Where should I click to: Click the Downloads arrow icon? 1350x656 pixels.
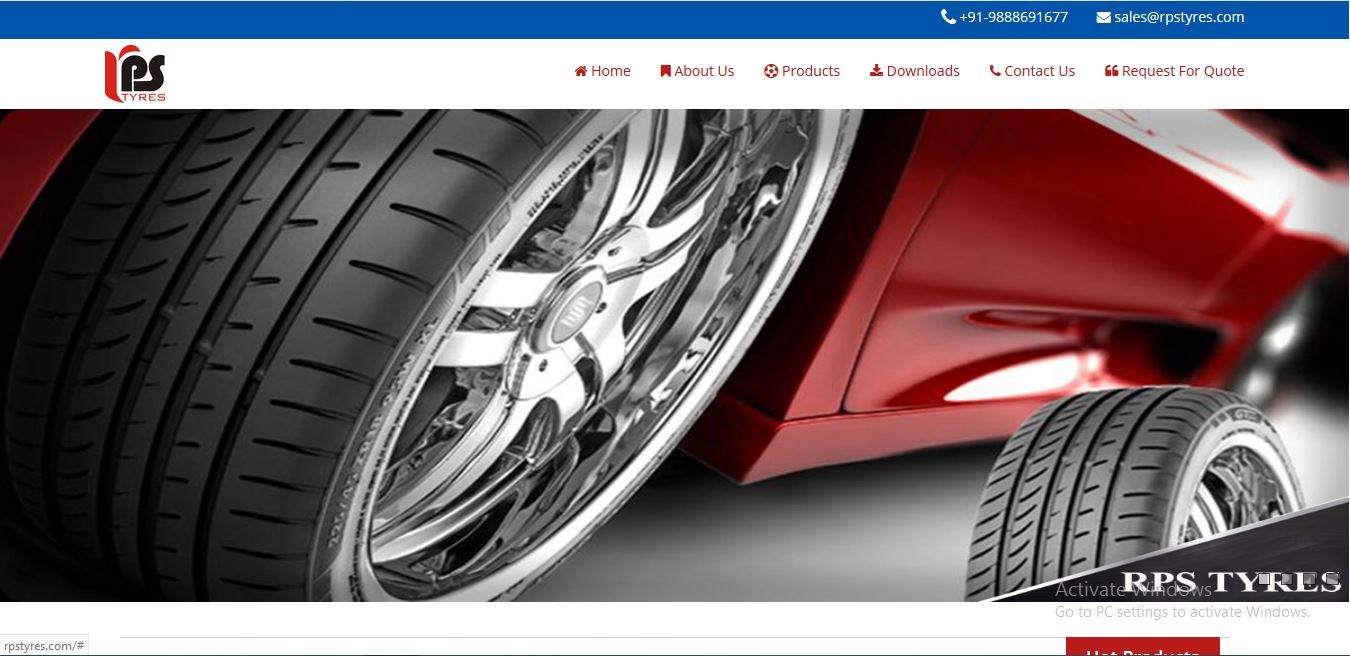876,71
